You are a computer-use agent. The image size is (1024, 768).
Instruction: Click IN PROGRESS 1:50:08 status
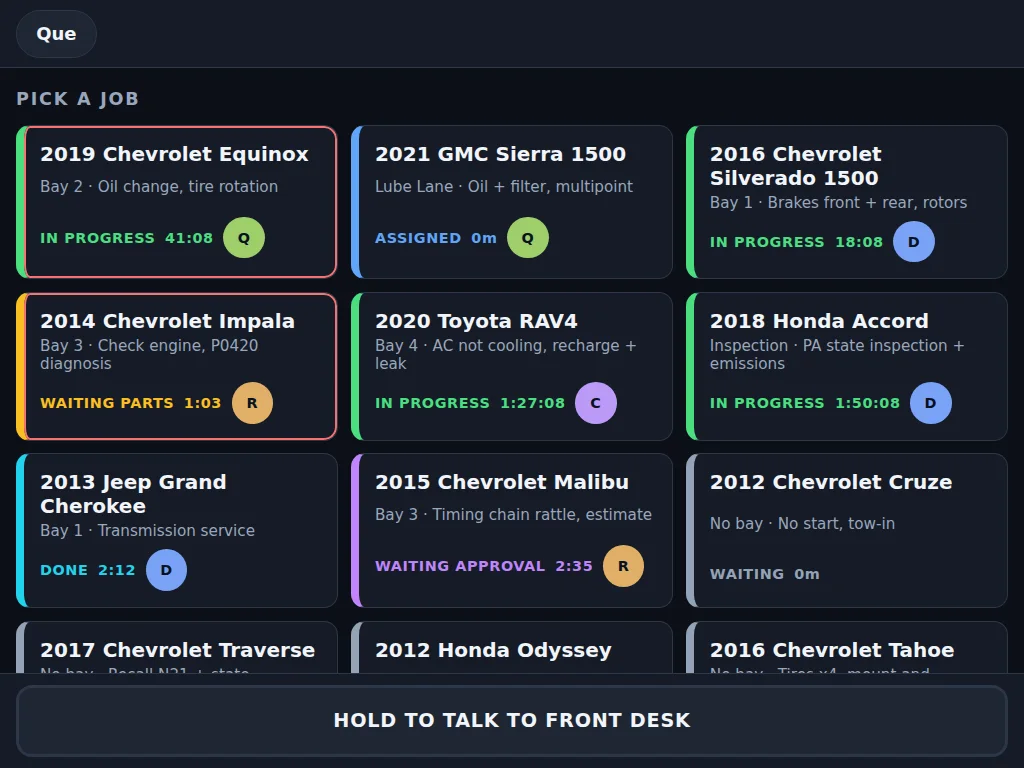(x=805, y=403)
